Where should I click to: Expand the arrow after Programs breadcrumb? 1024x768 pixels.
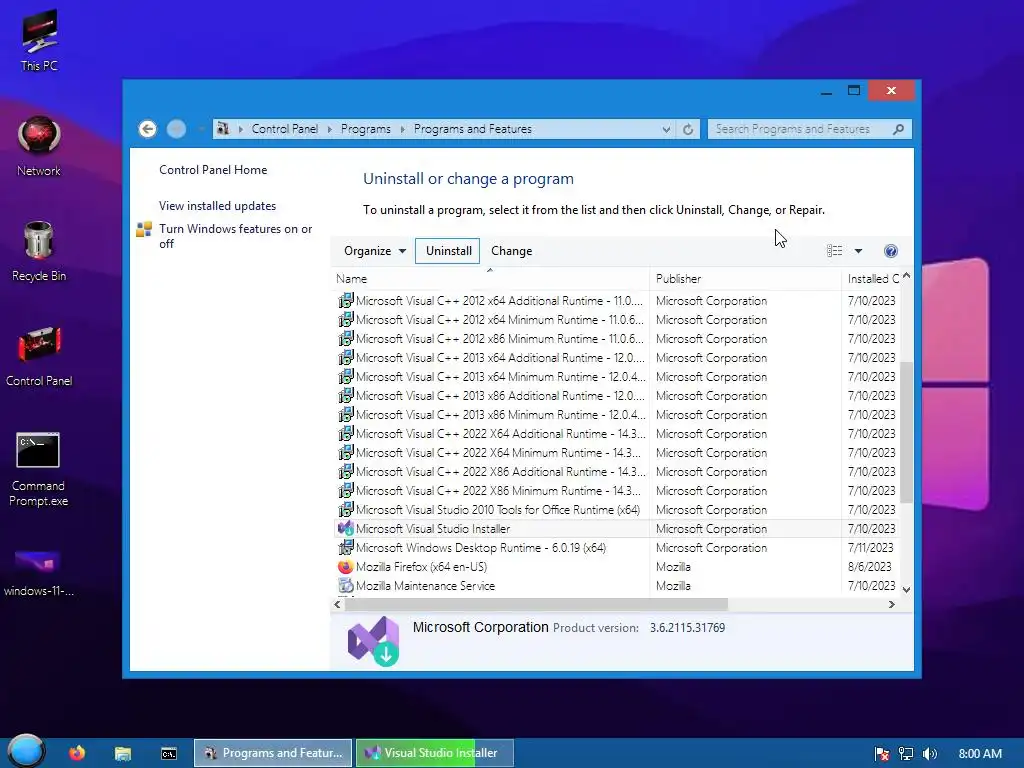pyautogui.click(x=402, y=129)
